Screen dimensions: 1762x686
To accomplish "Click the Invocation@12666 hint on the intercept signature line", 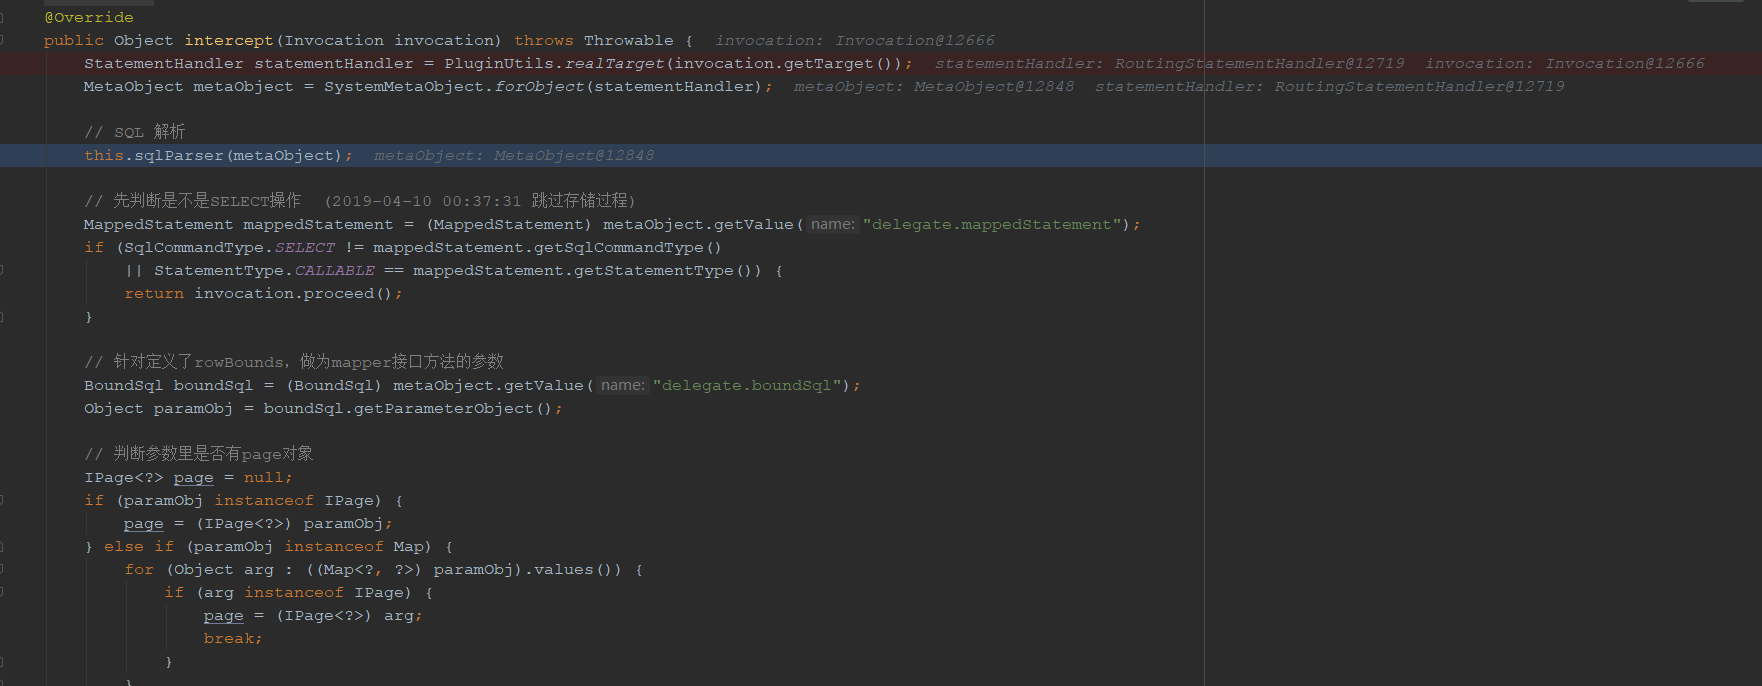I will (x=914, y=41).
